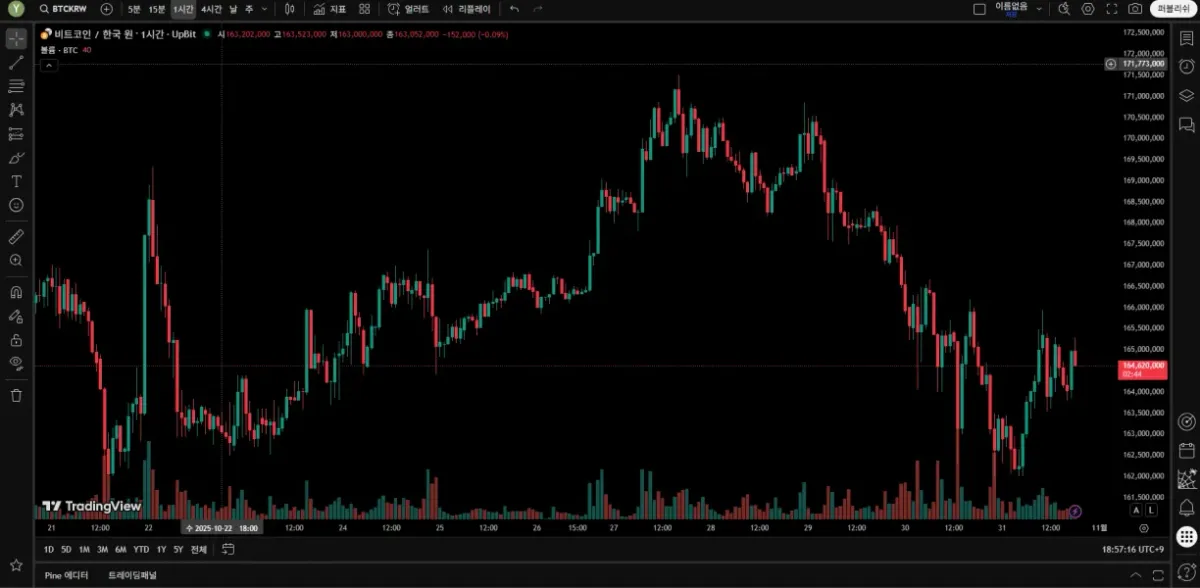Open the forecasting and measurement tools
Image resolution: width=1200 pixels, height=588 pixels.
tap(16, 134)
